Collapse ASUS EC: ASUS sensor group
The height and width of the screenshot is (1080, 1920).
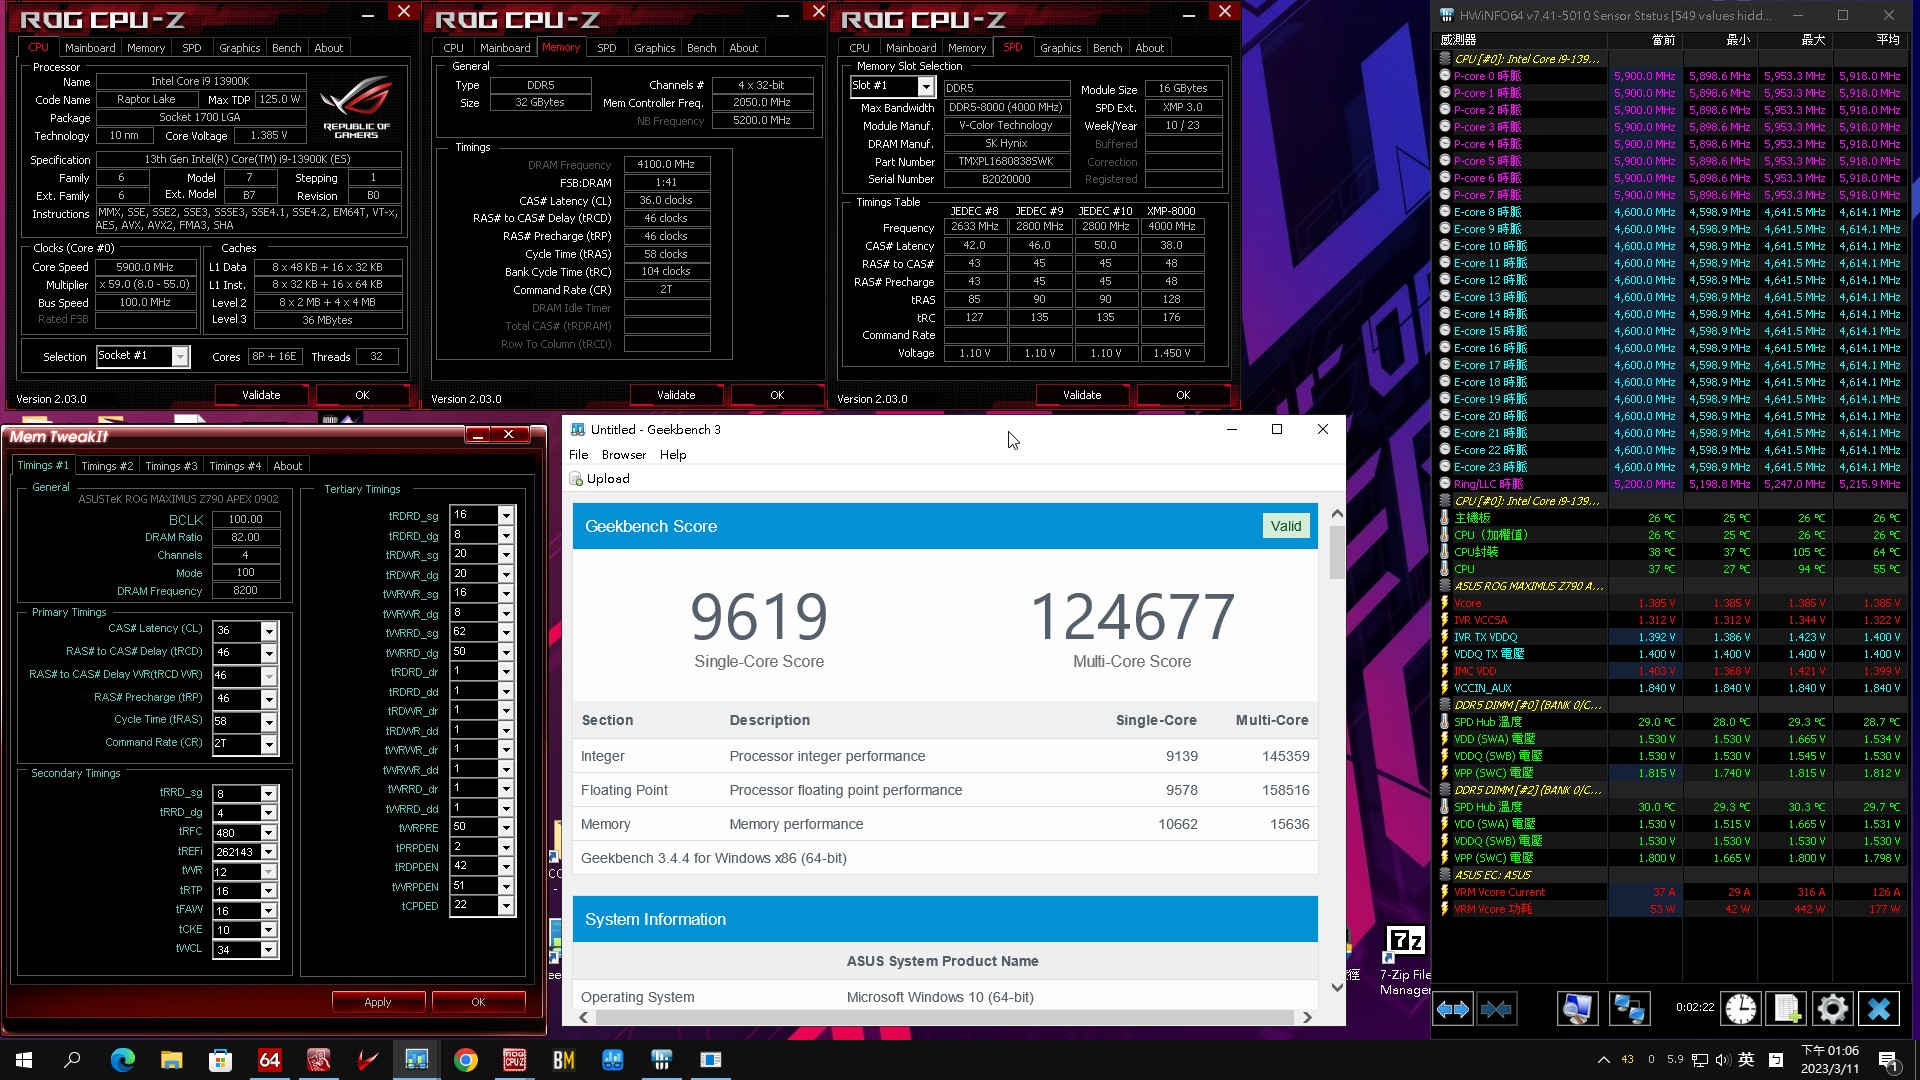pos(1444,875)
